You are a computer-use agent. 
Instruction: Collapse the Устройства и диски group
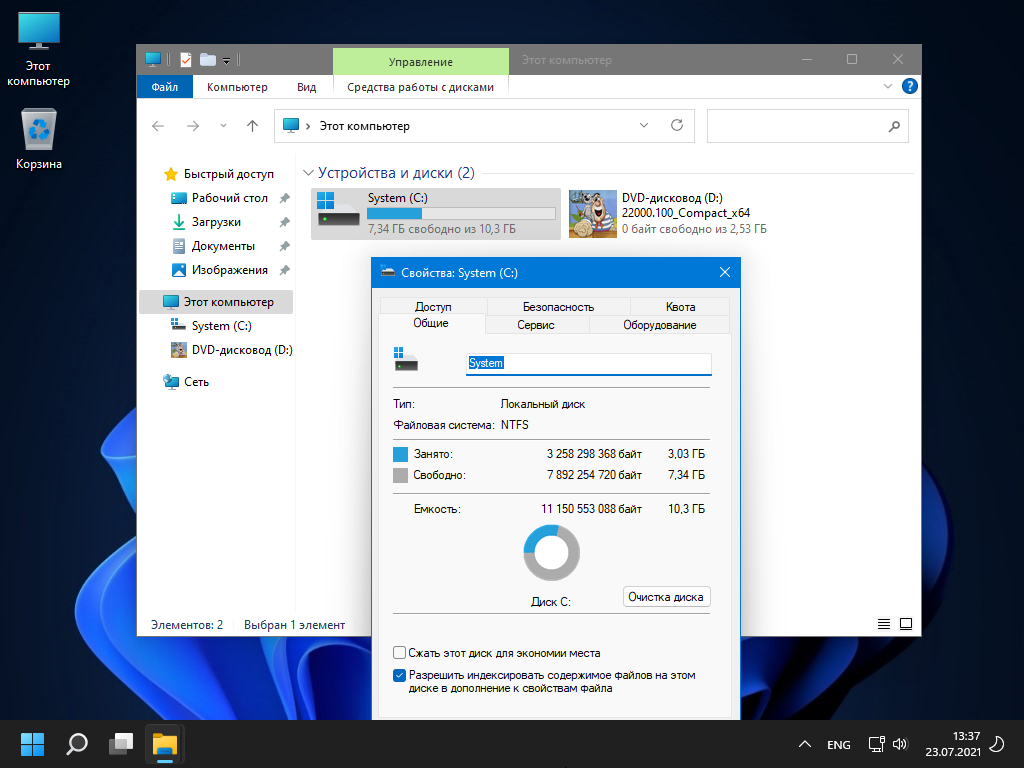click(x=308, y=173)
